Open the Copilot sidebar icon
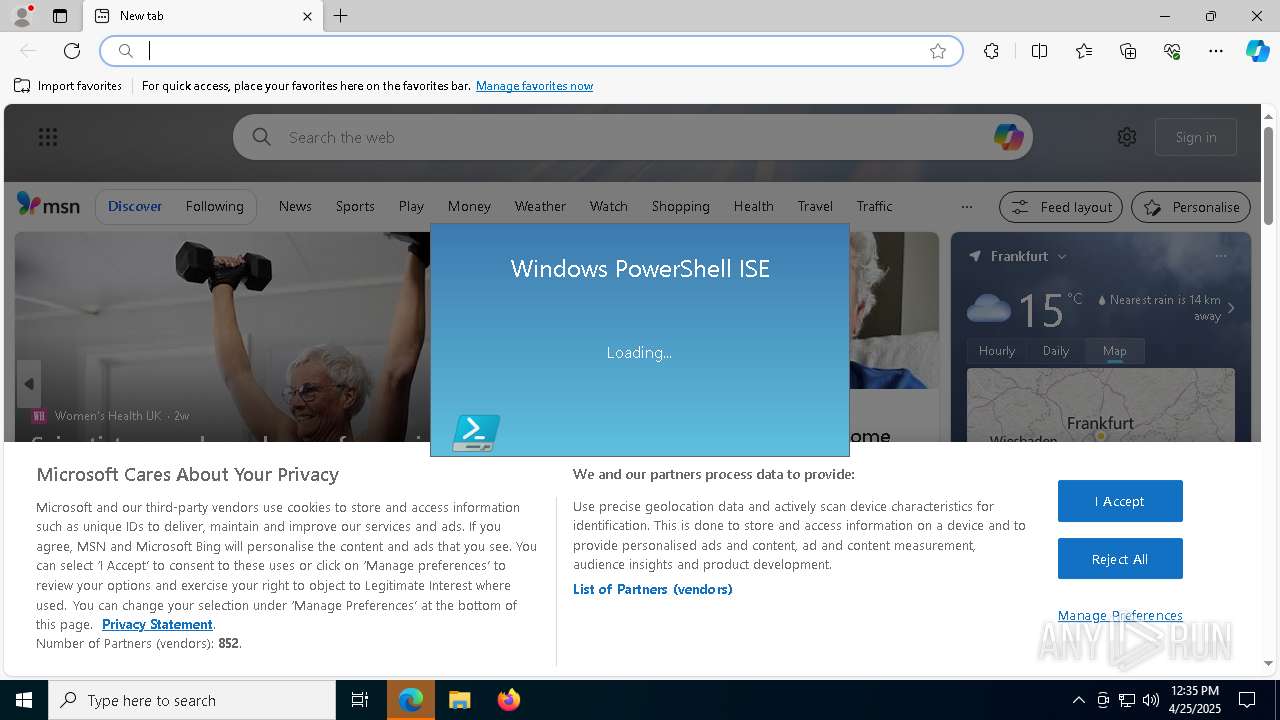1280x720 pixels. pos(1257,51)
